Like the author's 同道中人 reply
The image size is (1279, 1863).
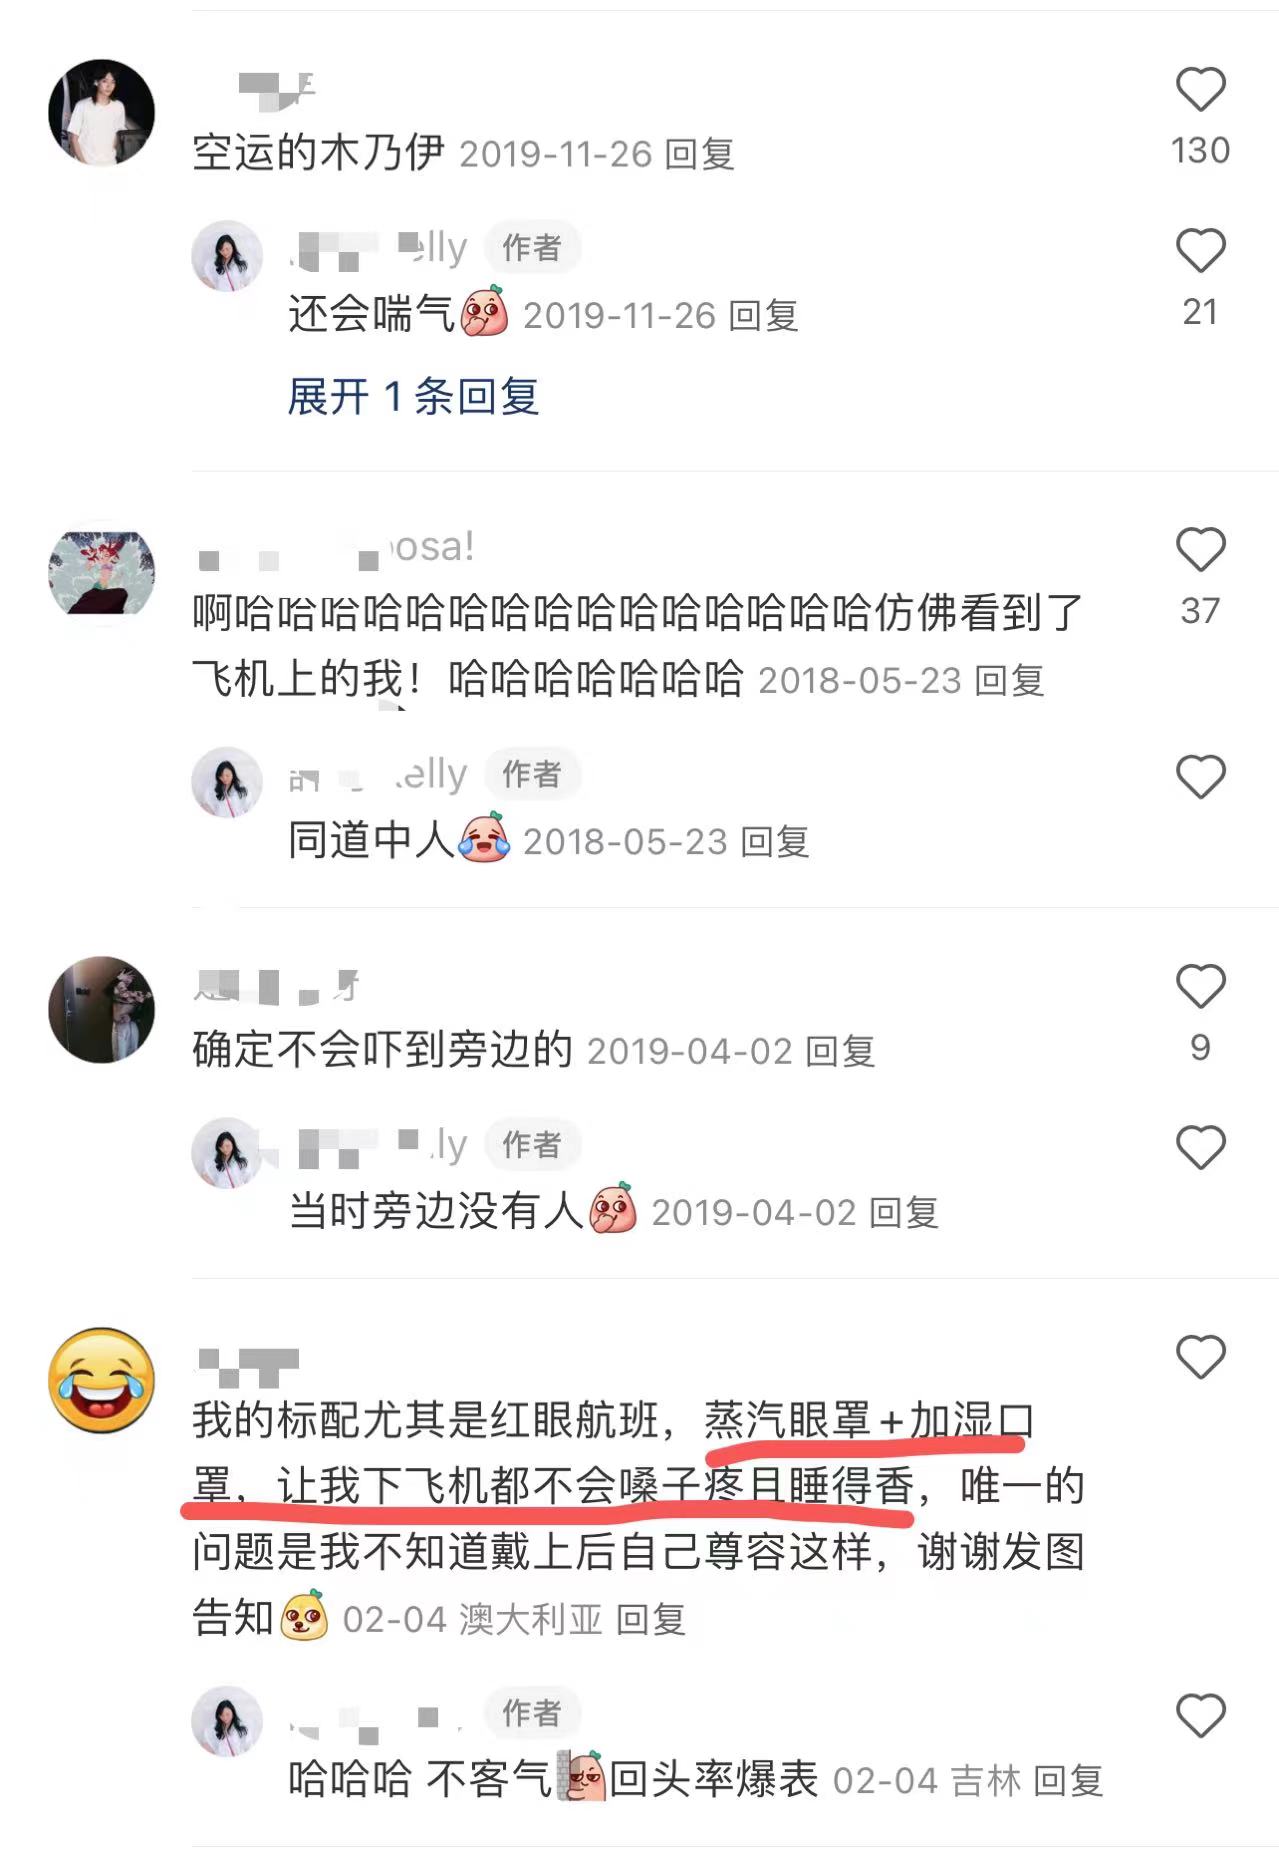click(1200, 777)
